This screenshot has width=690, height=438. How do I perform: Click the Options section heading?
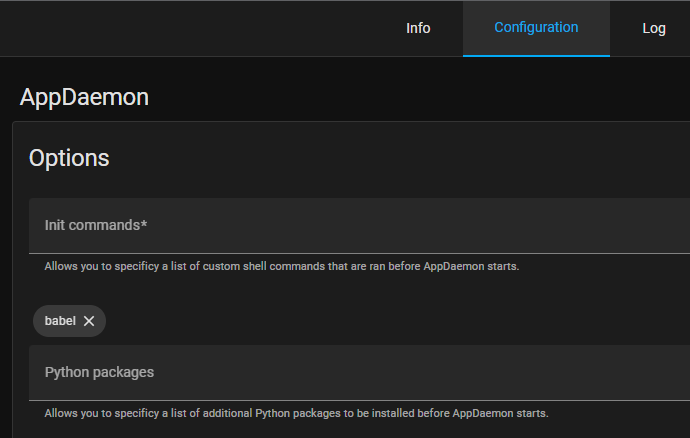tap(69, 158)
